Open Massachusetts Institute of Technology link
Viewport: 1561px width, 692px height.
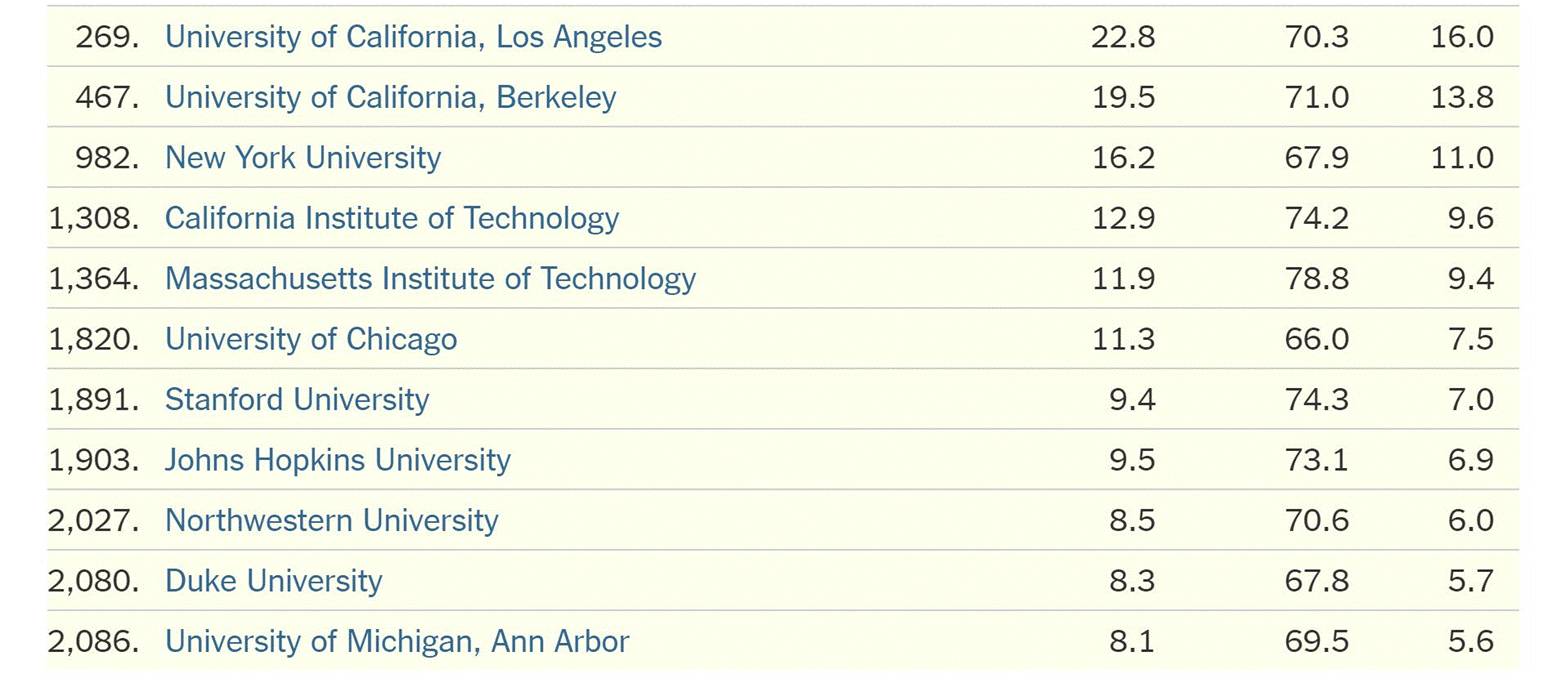click(430, 278)
